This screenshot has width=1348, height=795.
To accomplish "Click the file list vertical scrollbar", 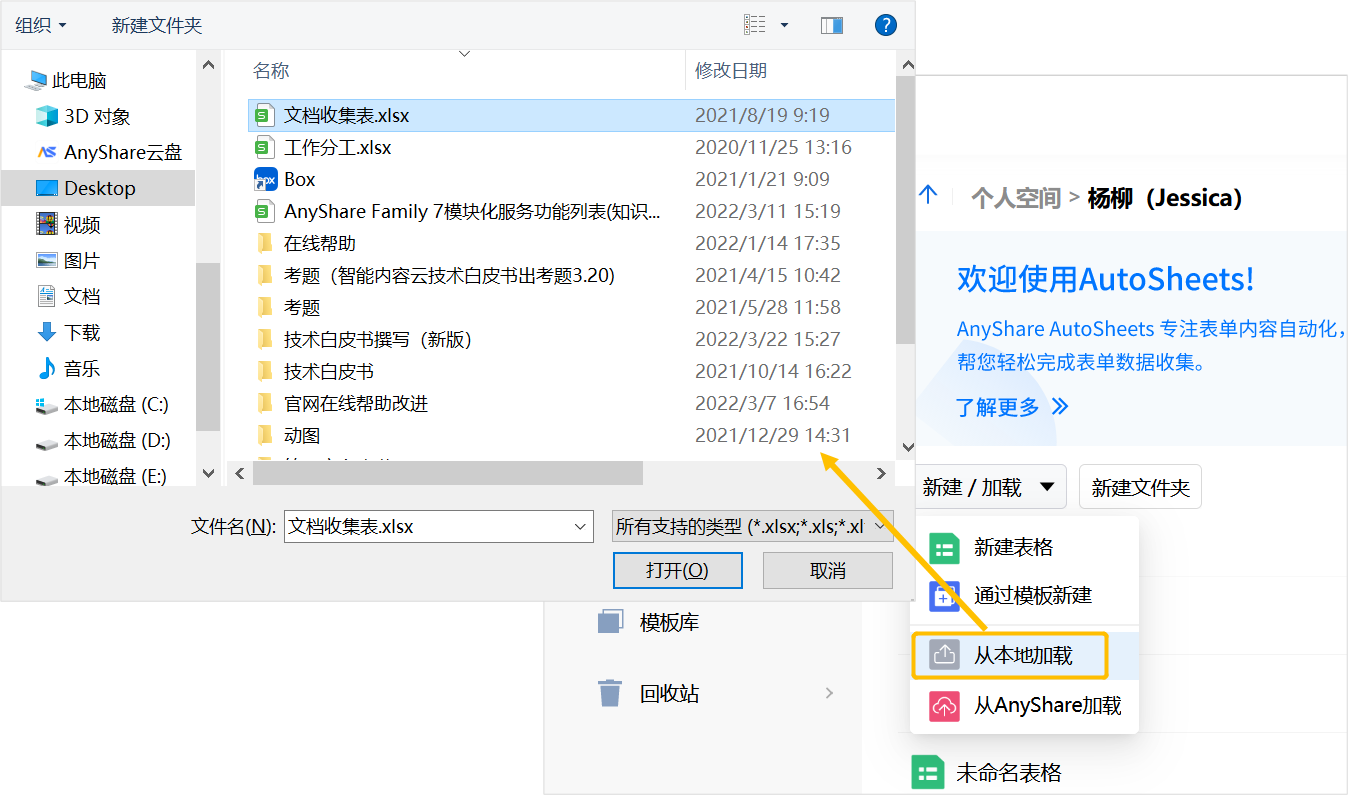I will (906, 210).
